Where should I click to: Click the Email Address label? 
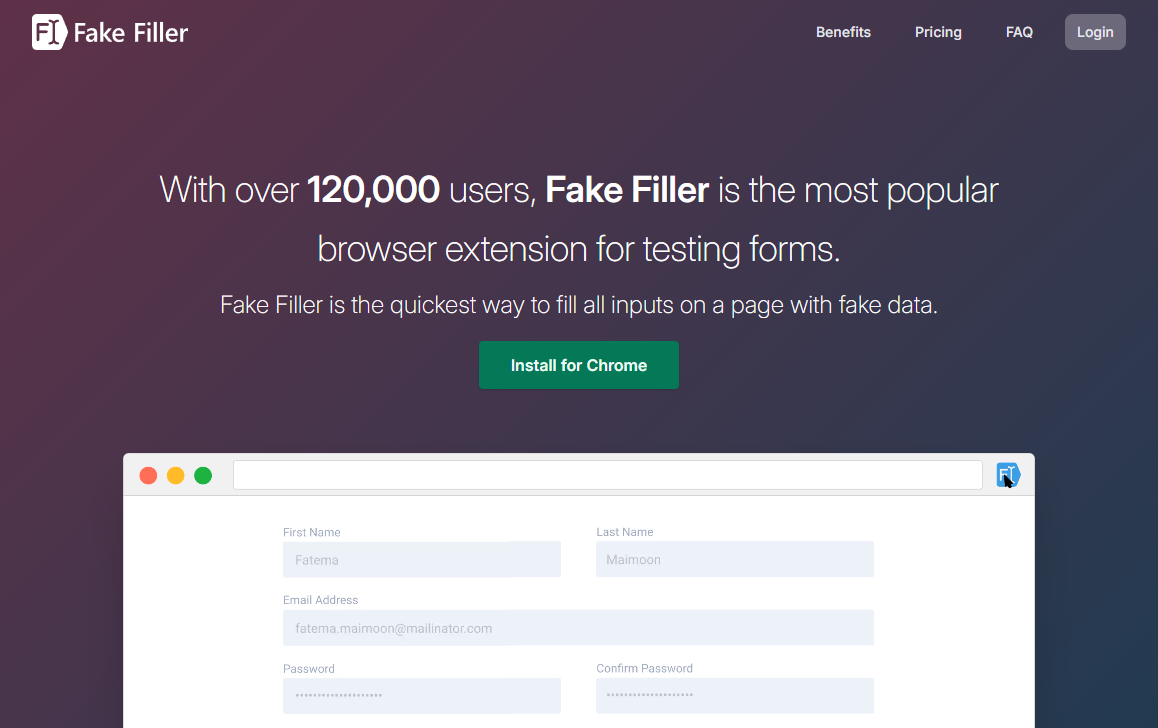tap(320, 600)
